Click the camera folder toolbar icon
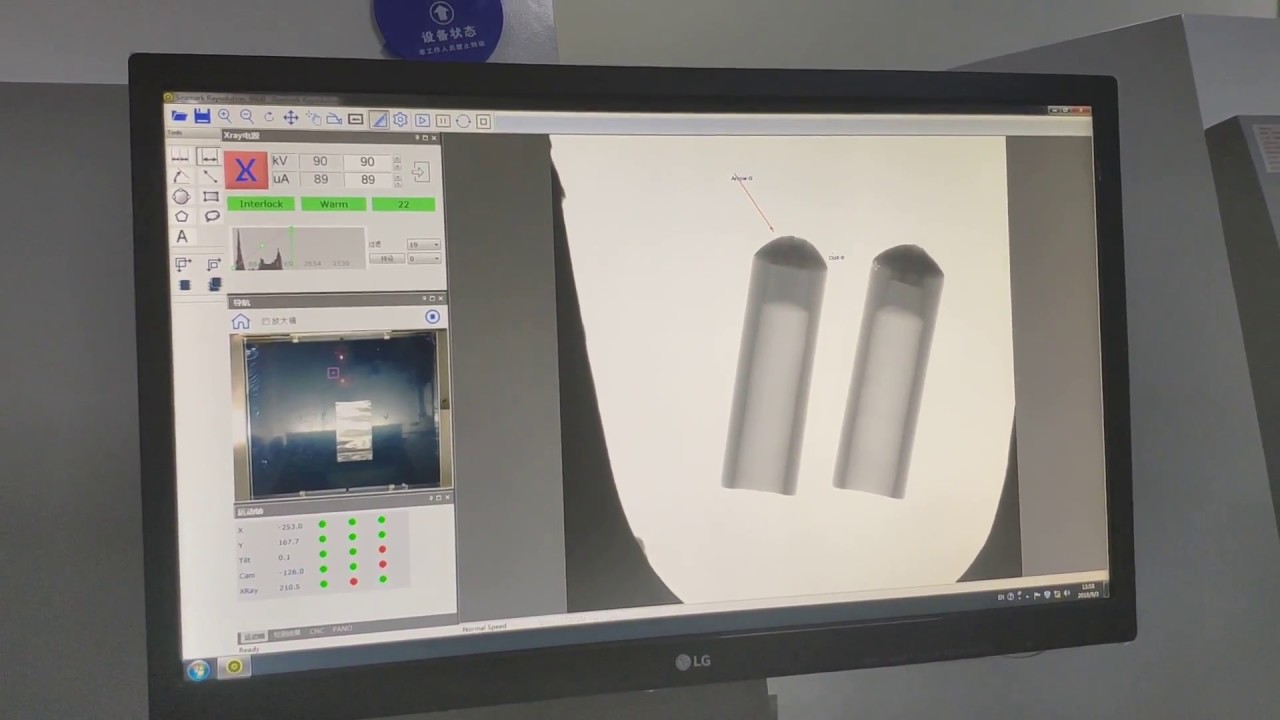 point(334,119)
